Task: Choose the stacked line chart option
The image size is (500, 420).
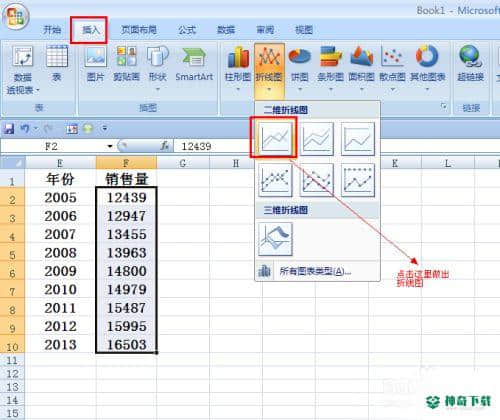Action: click(x=317, y=139)
